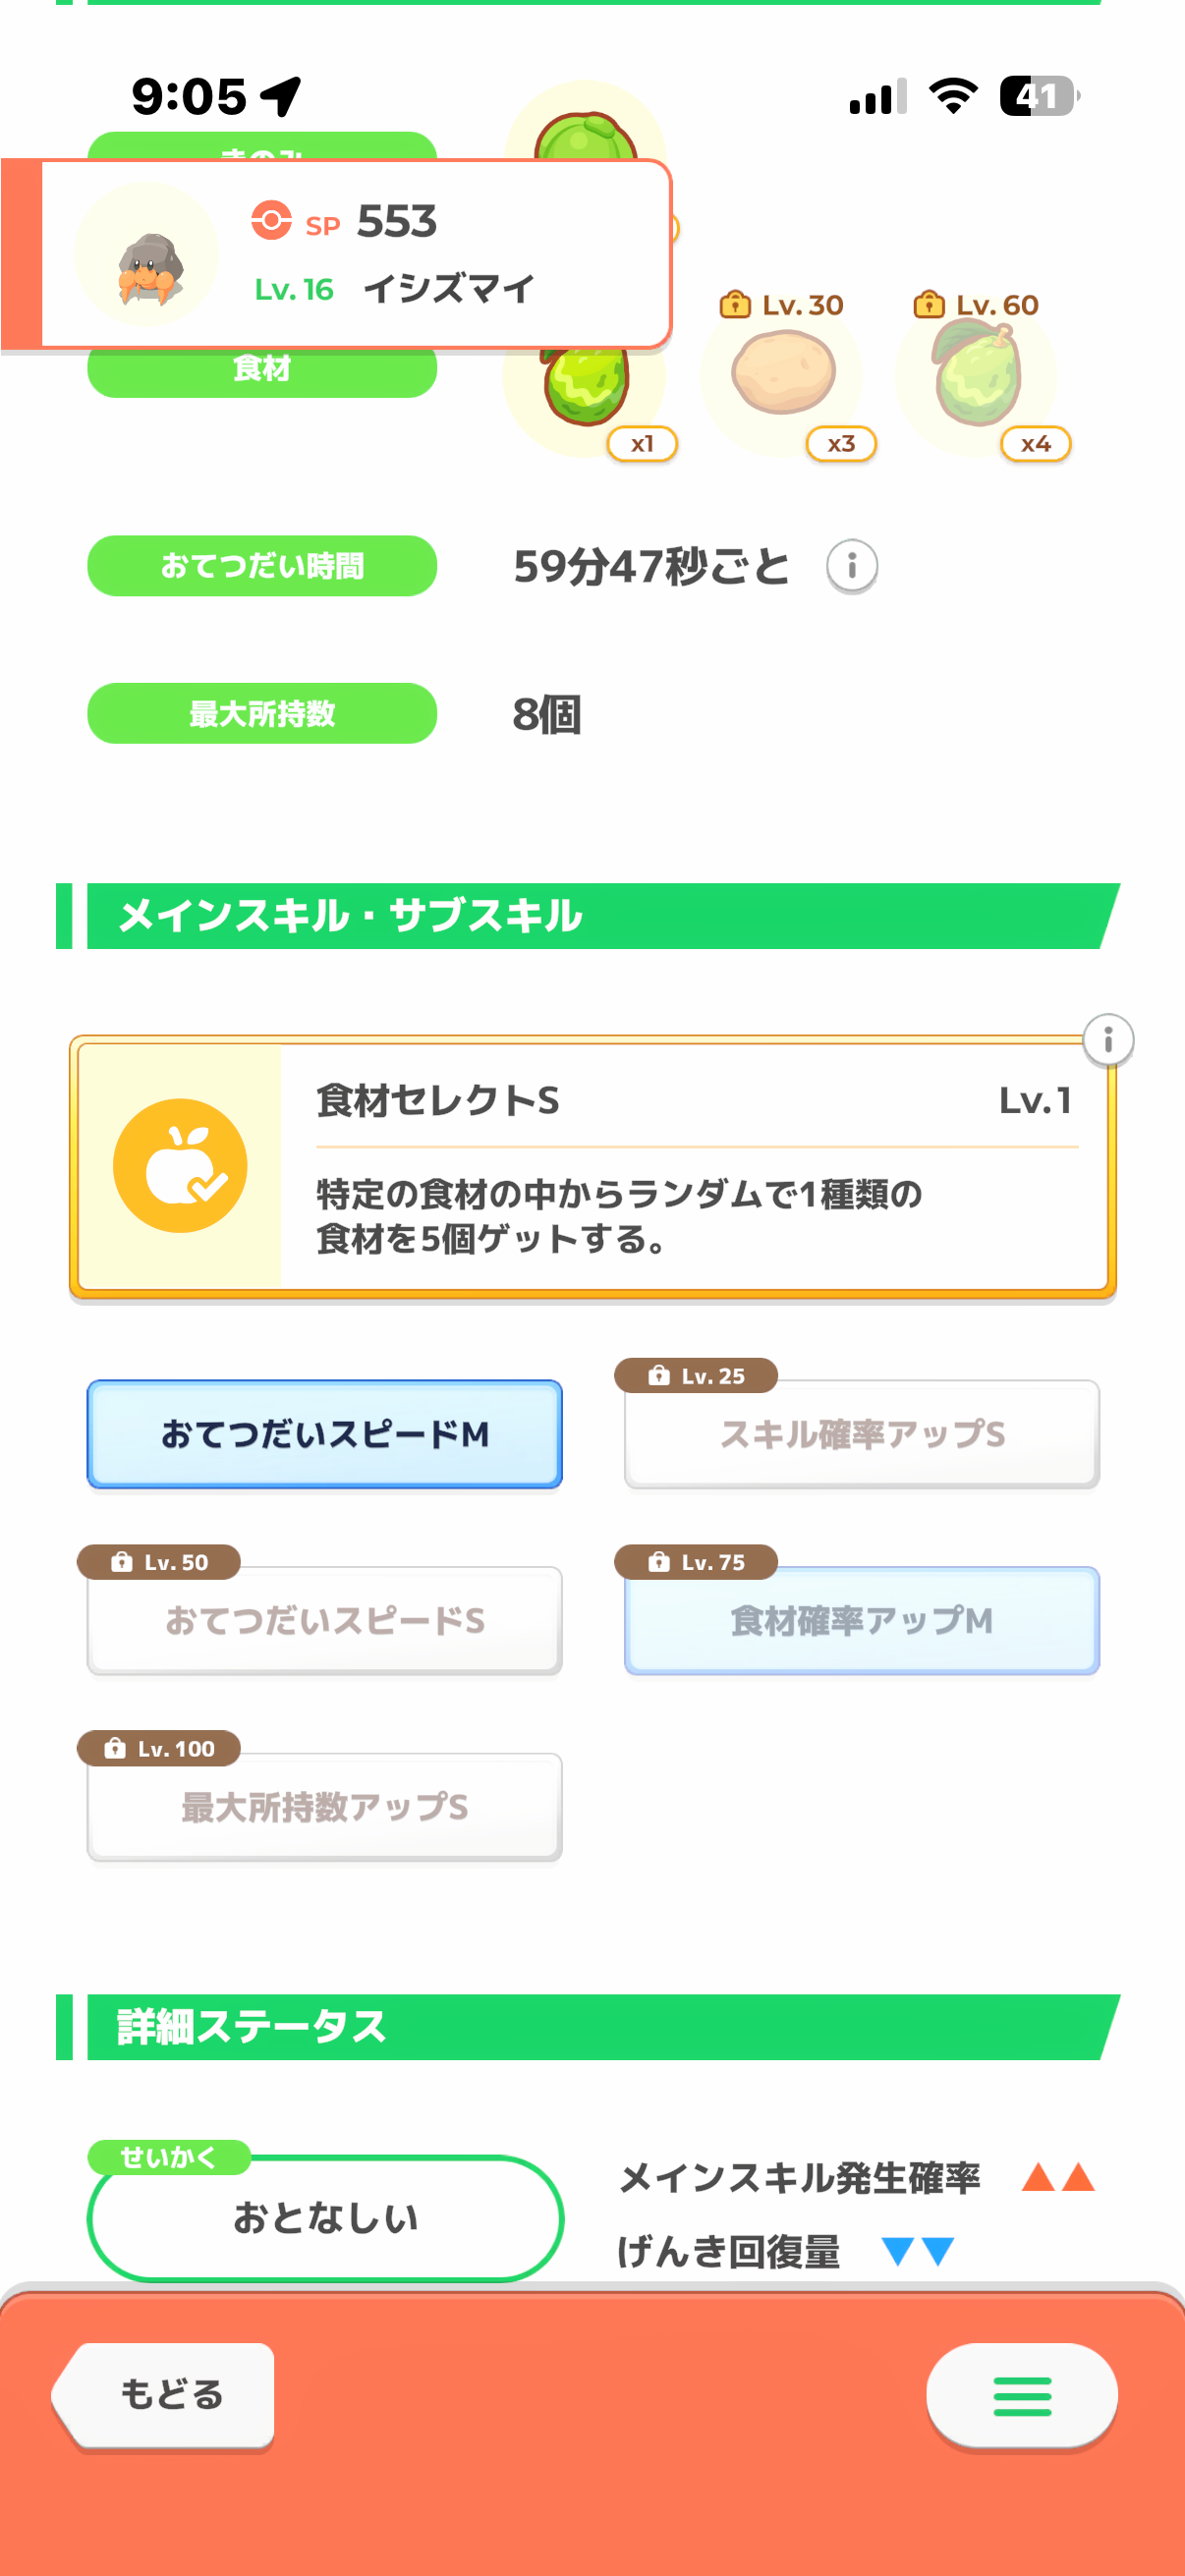This screenshot has height=2576, width=1185.
Task: Tap the おとなしい nature box
Action: 325,2218
